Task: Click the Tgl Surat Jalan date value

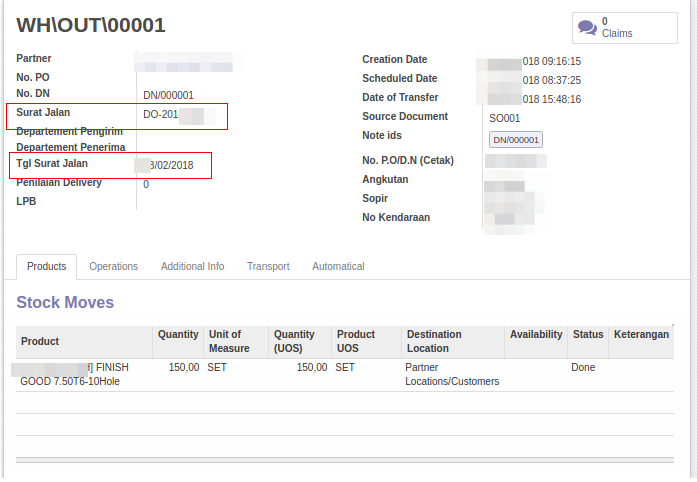Action: coord(171,165)
